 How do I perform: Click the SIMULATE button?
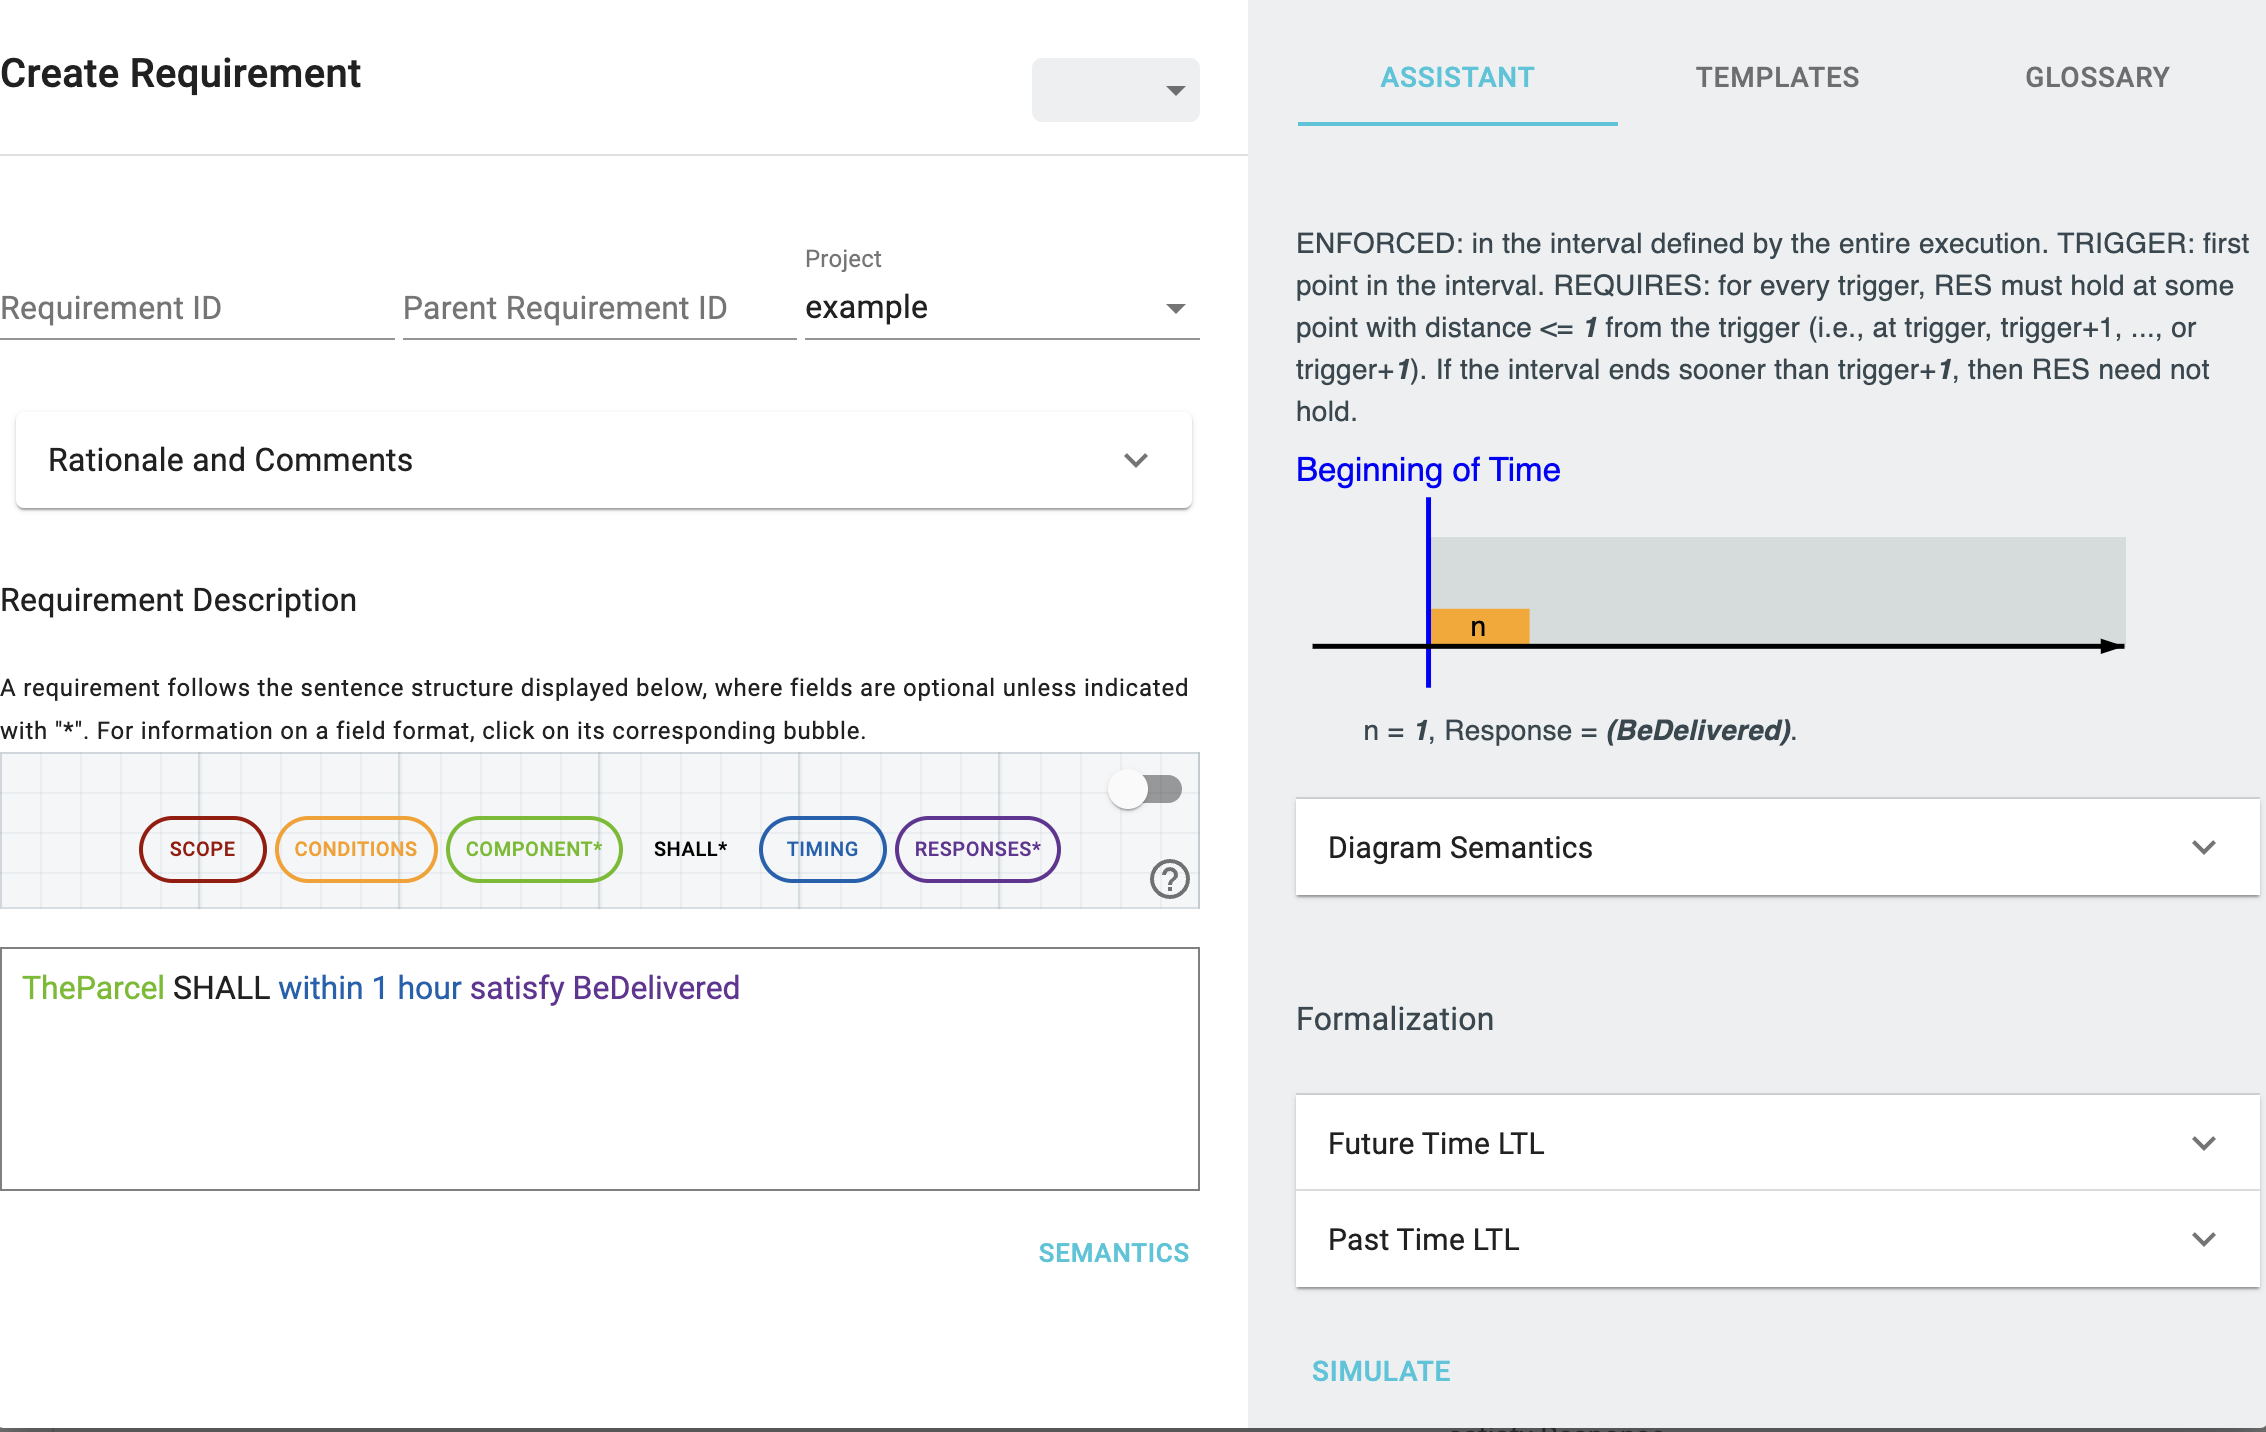click(1380, 1371)
